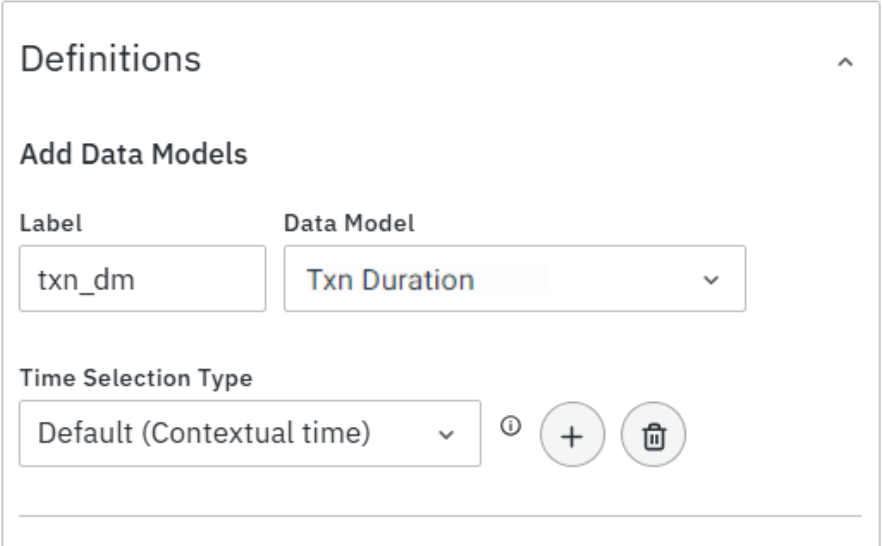Viewport: 882px width, 546px height.
Task: Delete the data model with trash icon
Action: [654, 434]
